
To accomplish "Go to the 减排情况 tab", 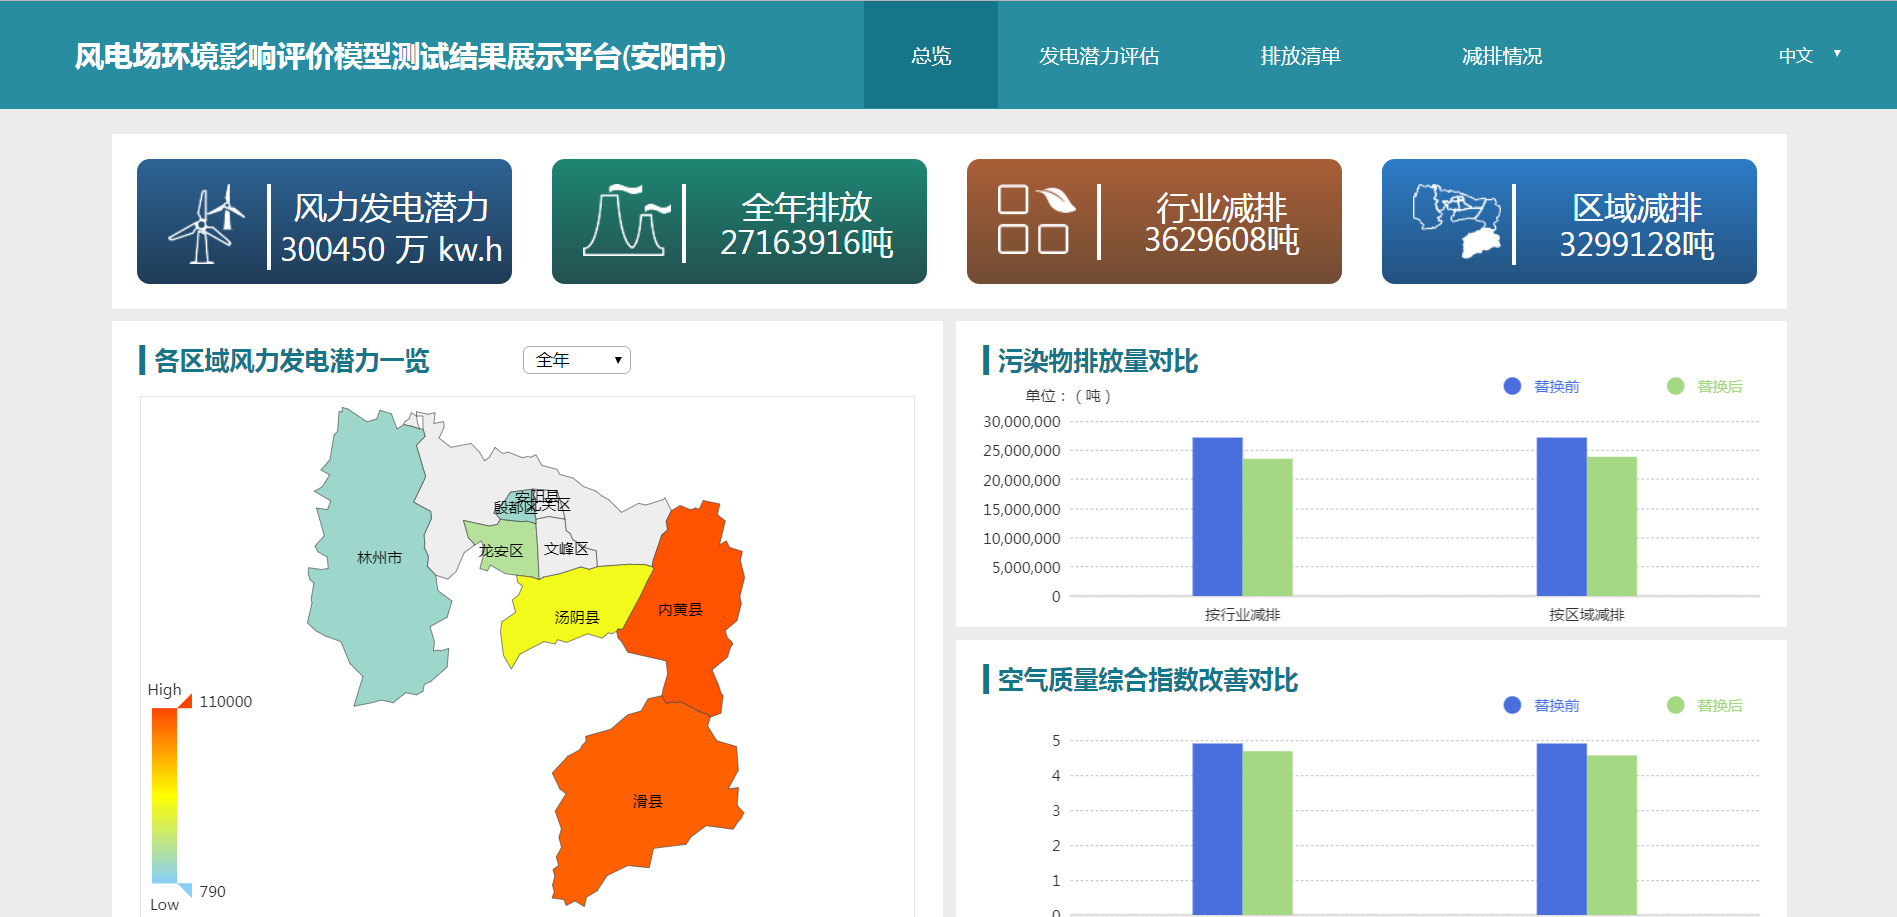I will point(1501,55).
